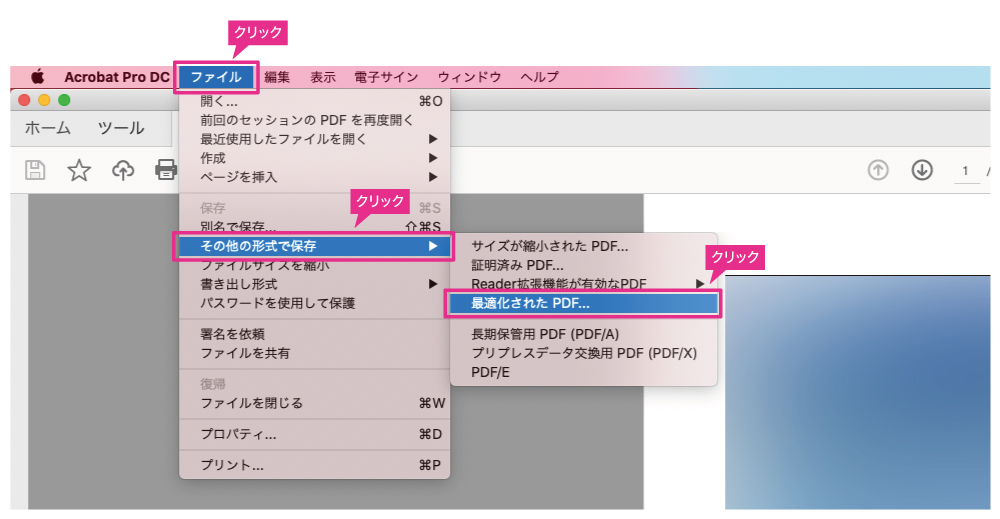Select ファイルサイズを縮小 menu item

click(314, 265)
